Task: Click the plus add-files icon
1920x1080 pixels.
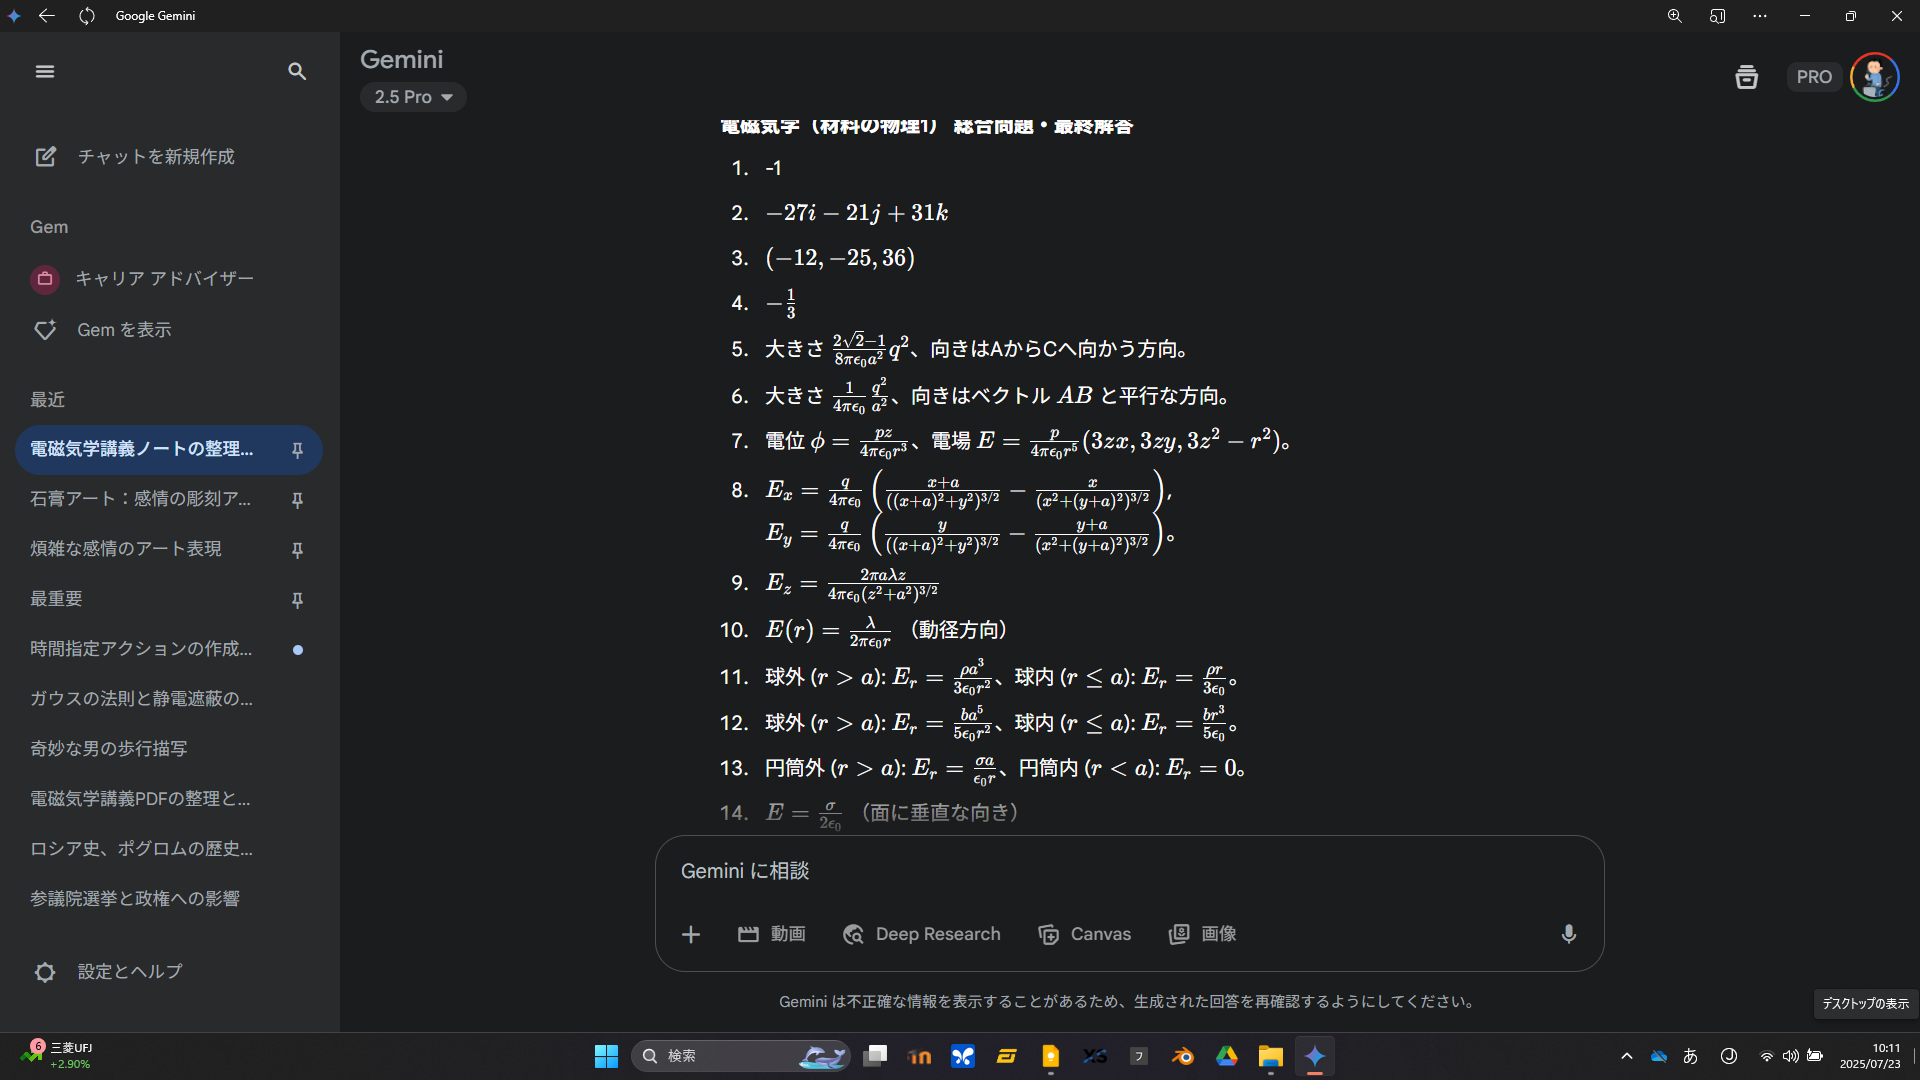Action: [691, 934]
